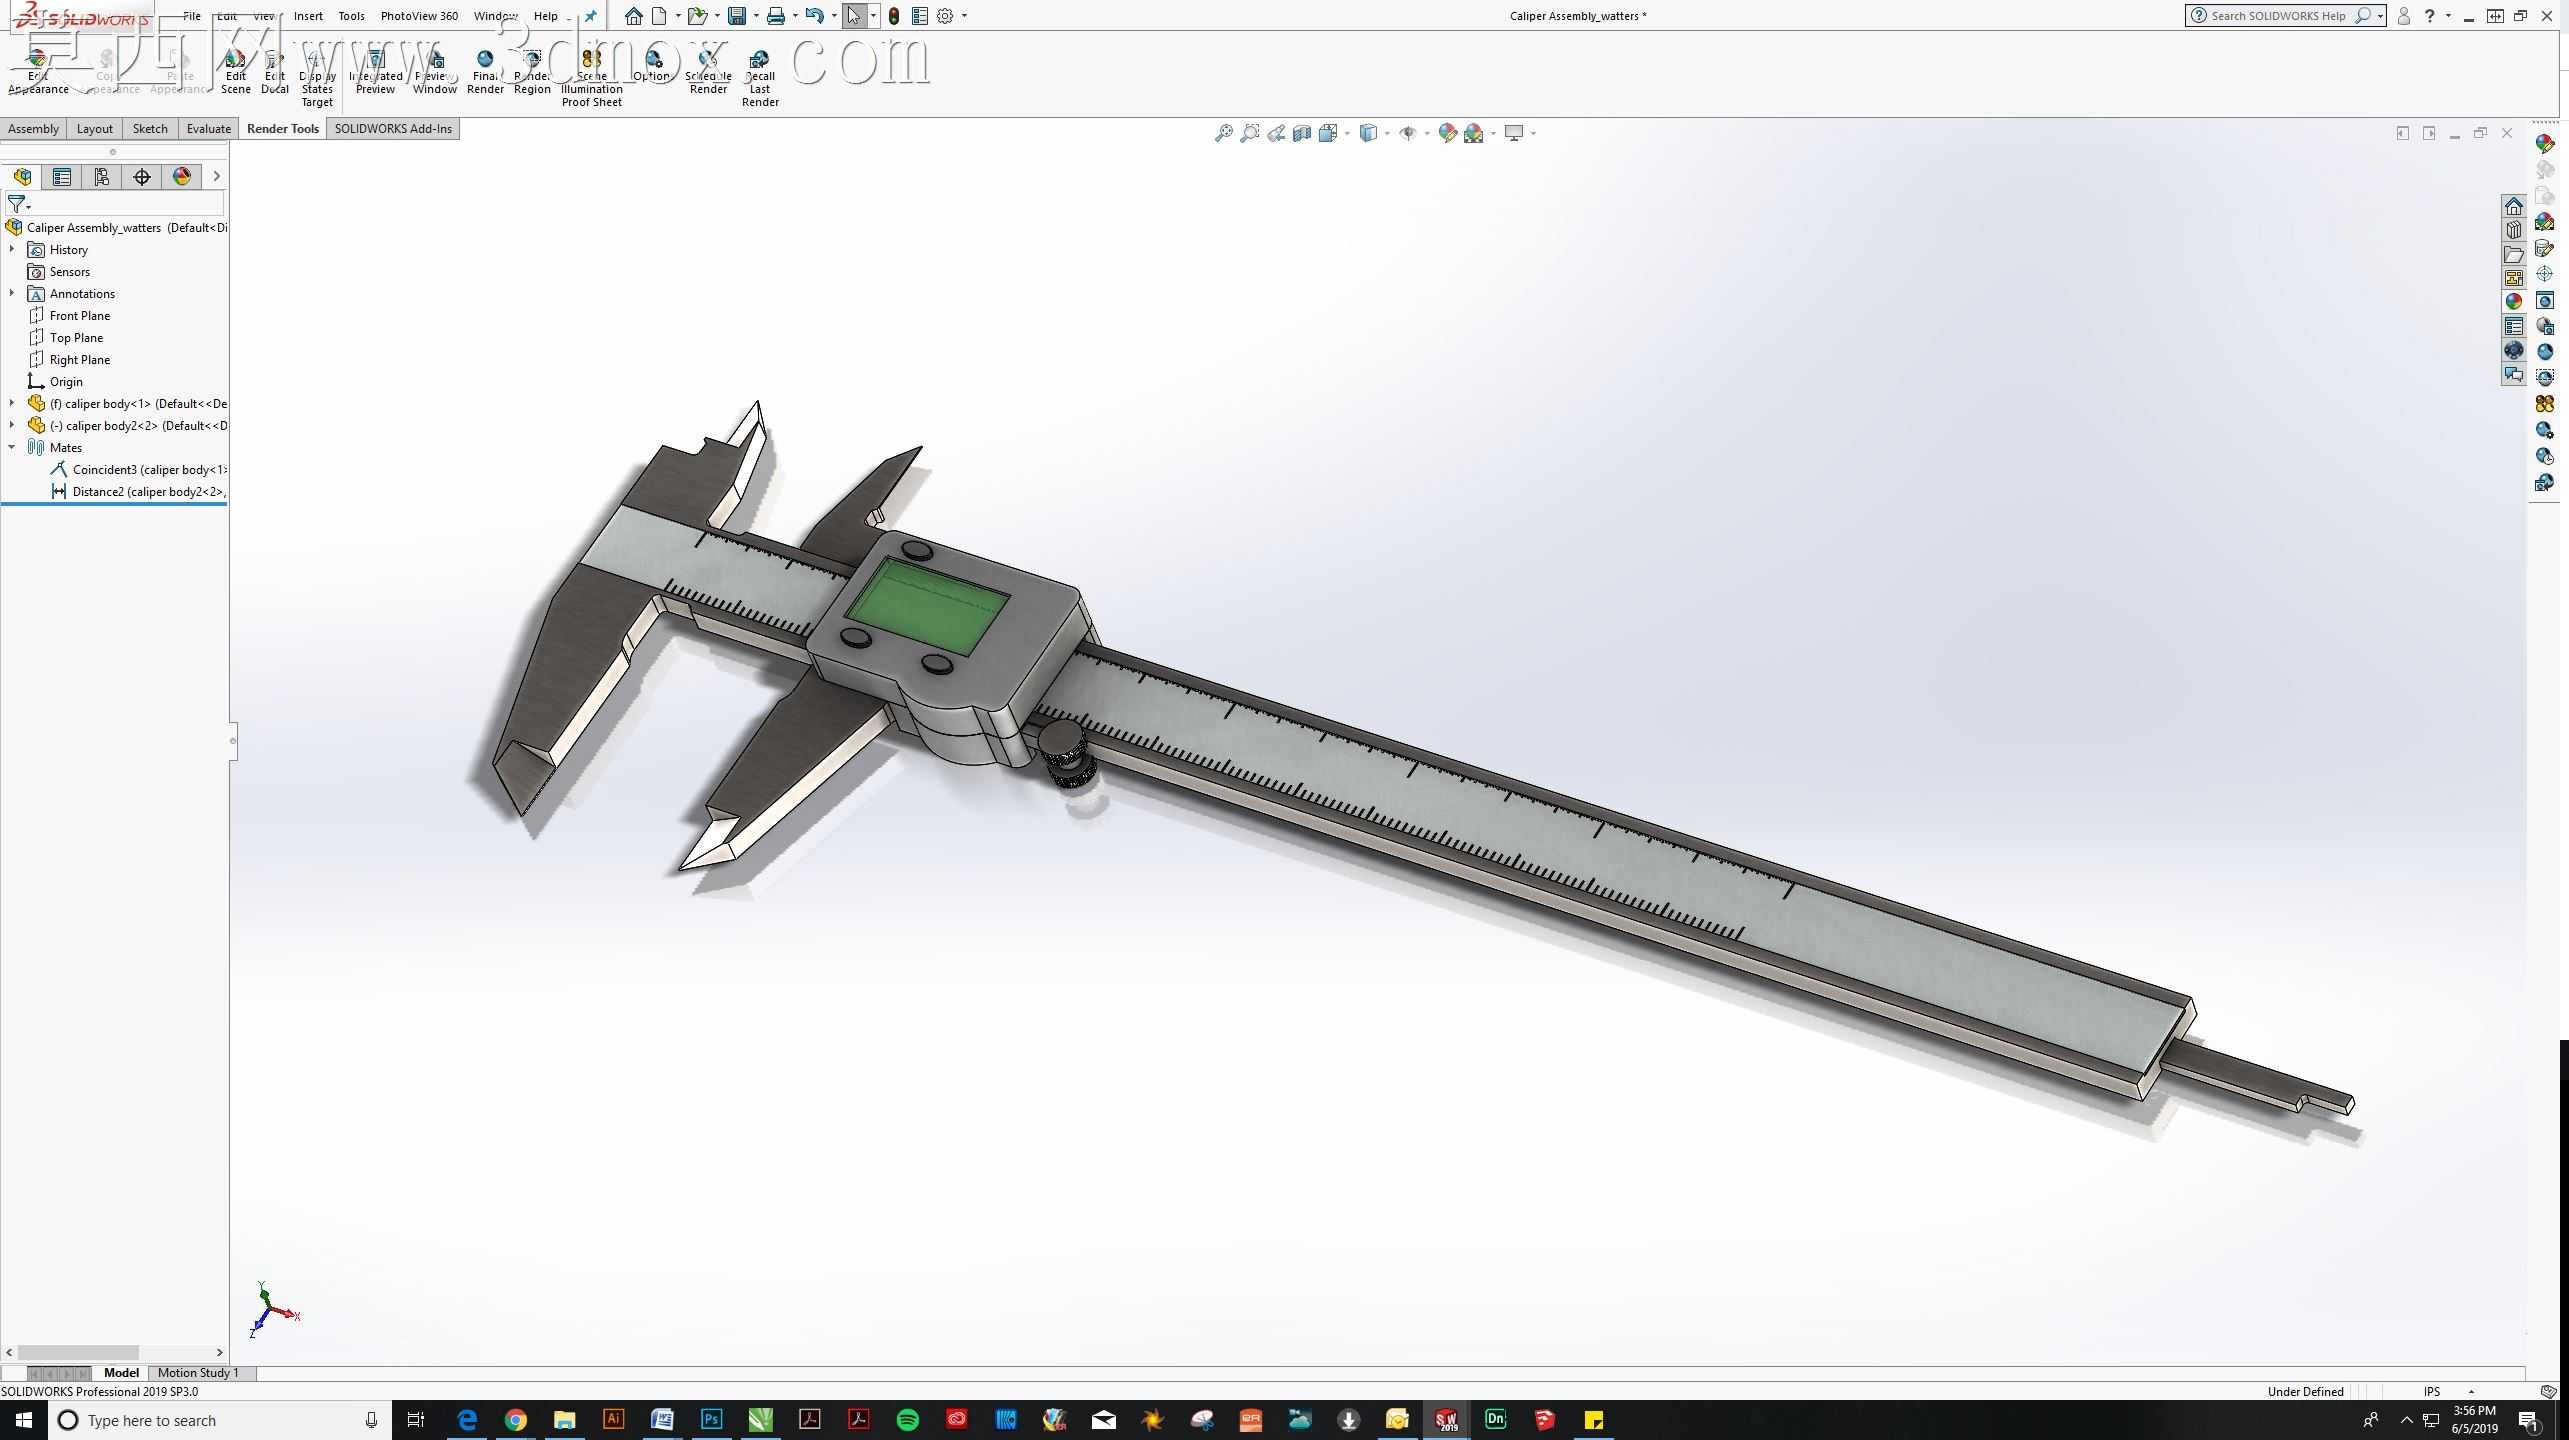Open the File Explorer task pane tab
The image size is (2569, 1440).
[x=2514, y=254]
